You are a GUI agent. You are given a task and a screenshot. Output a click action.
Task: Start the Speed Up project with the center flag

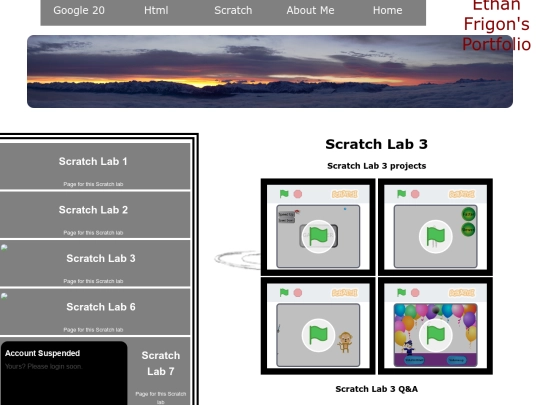click(318, 237)
